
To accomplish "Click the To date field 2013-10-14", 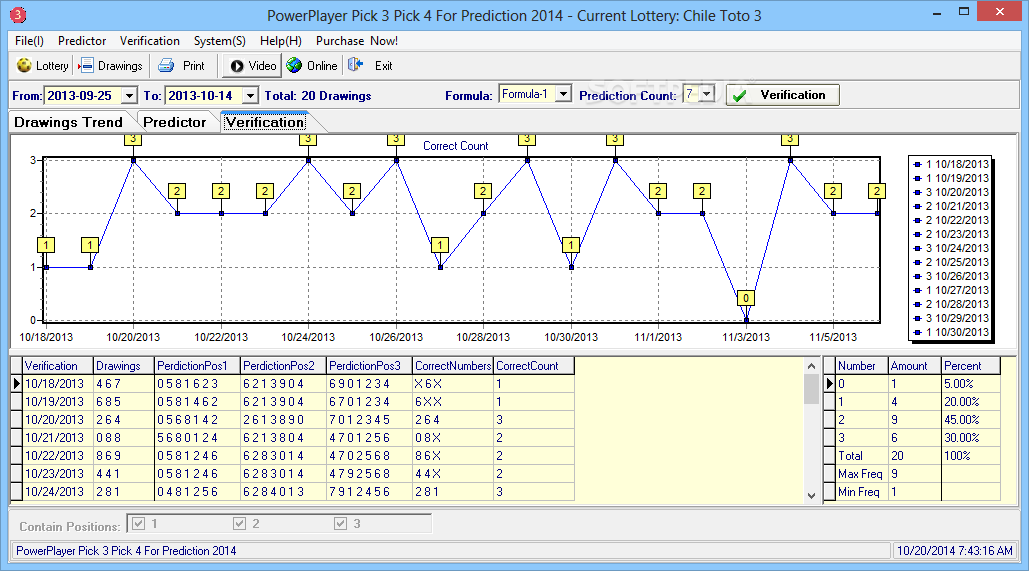I will point(203,96).
